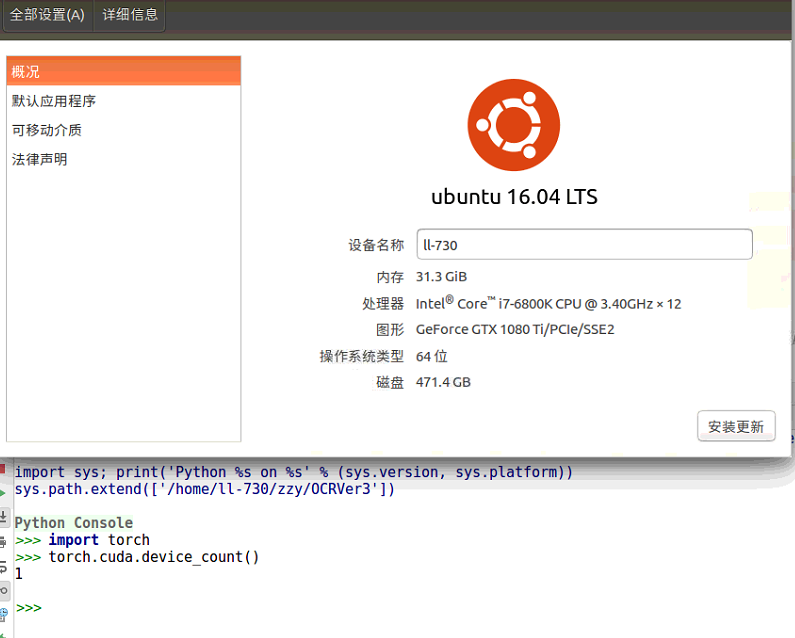Click the sys.path.extend line in console
The height and width of the screenshot is (638, 795).
pos(204,489)
